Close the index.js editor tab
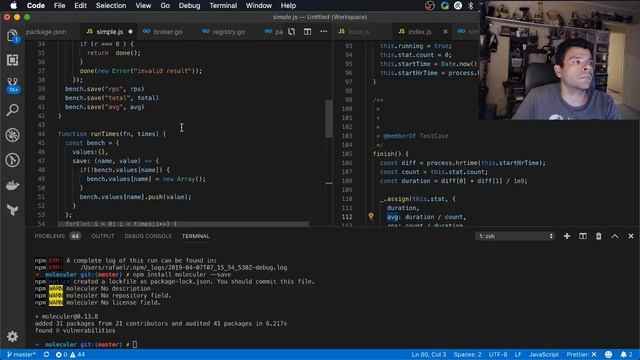This screenshot has height=360, width=640. pos(445,31)
